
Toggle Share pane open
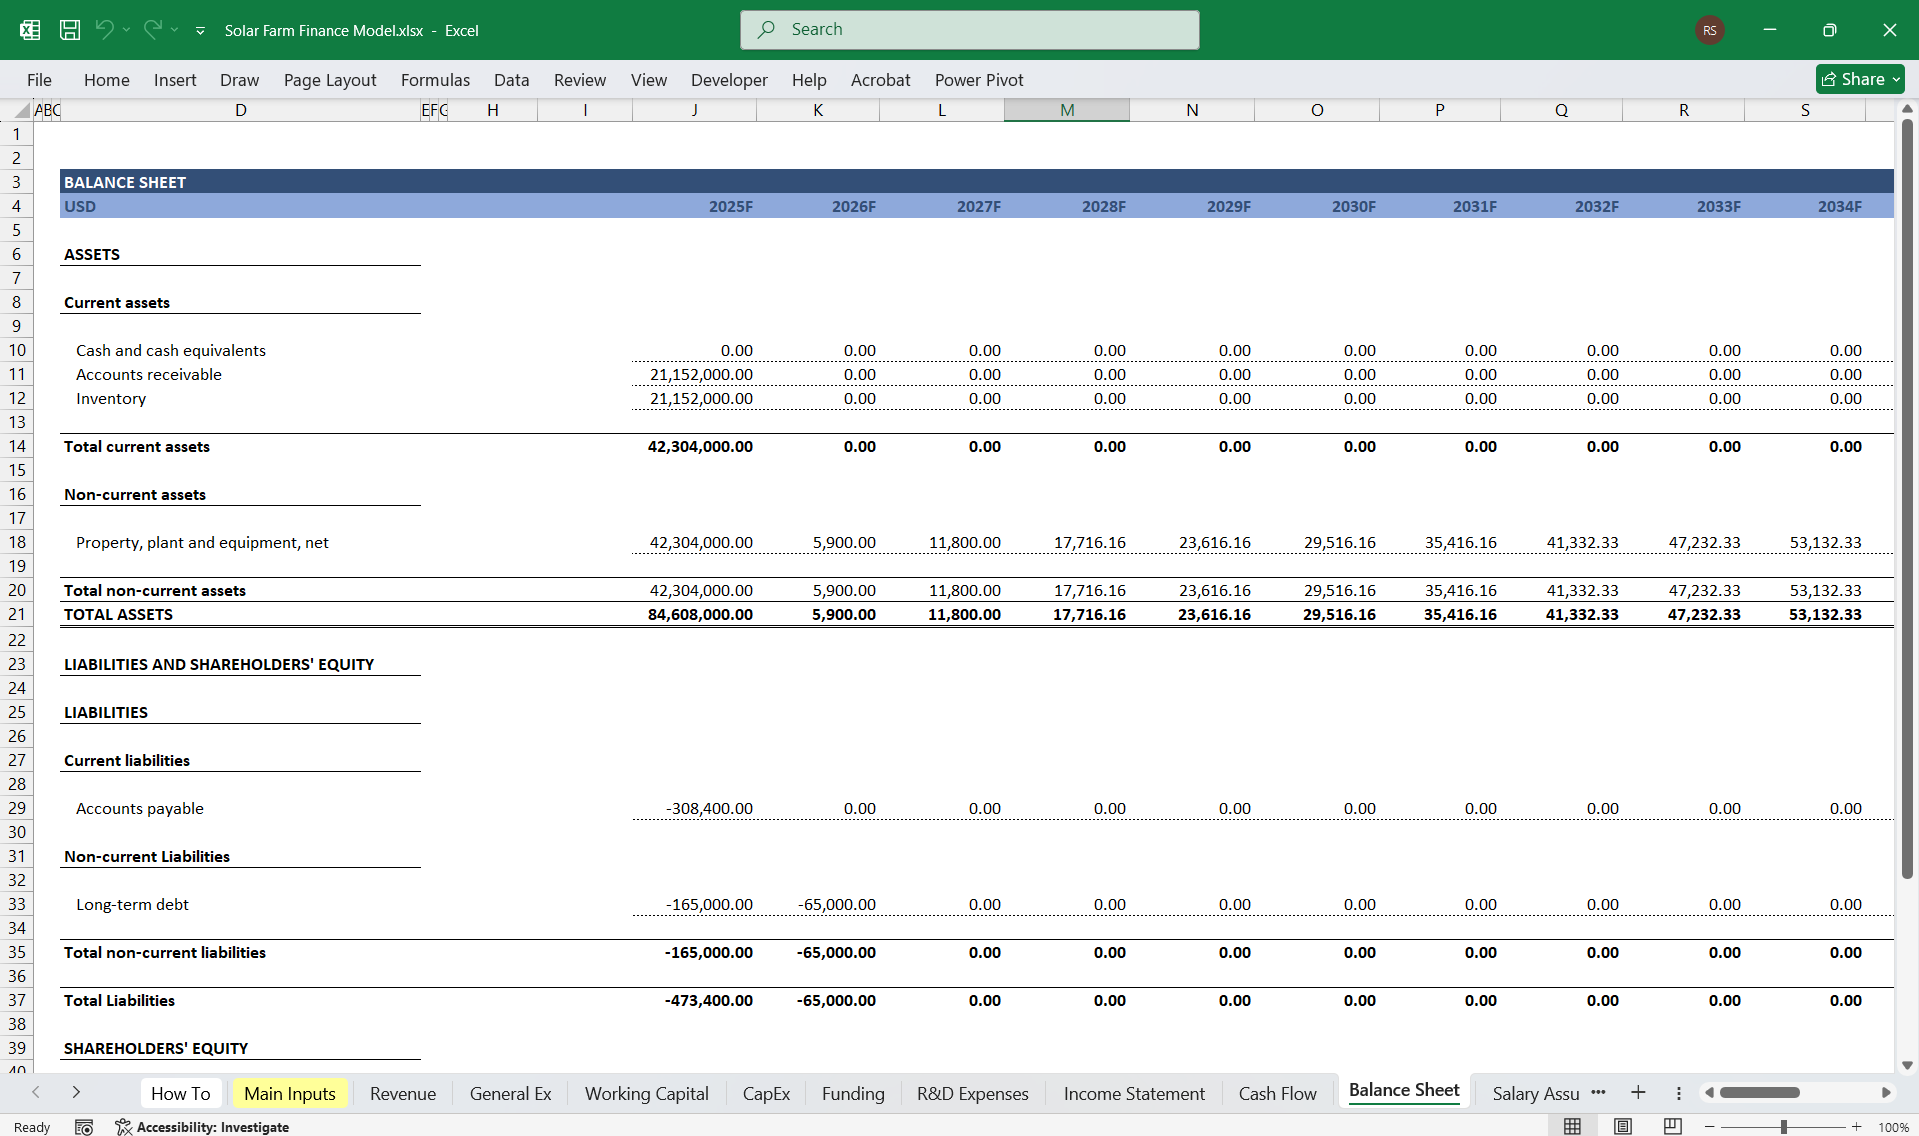[1858, 79]
